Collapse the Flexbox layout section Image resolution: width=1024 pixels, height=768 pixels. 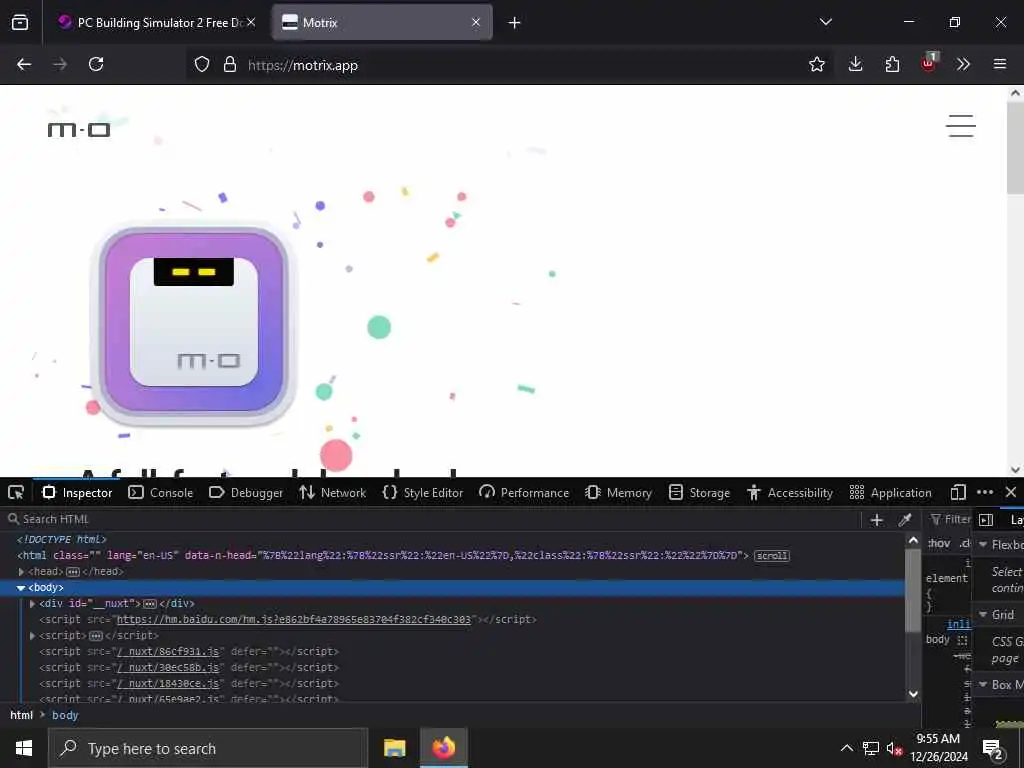click(983, 545)
